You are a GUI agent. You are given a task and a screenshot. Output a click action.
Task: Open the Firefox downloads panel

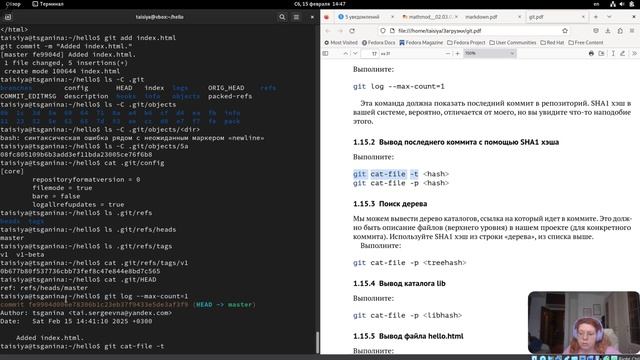608,31
